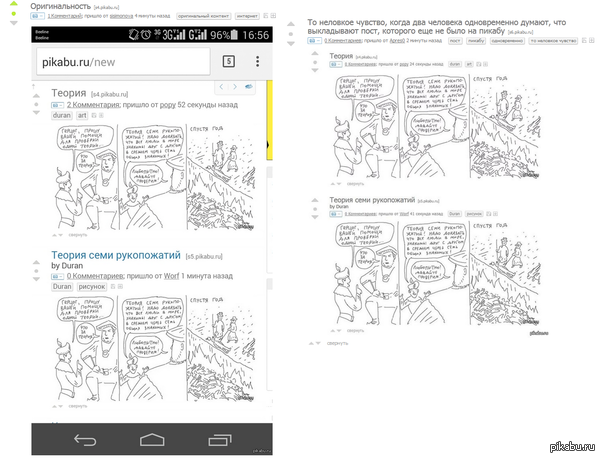
Task: Go to previous post with left chevron
Action: tap(221, 87)
